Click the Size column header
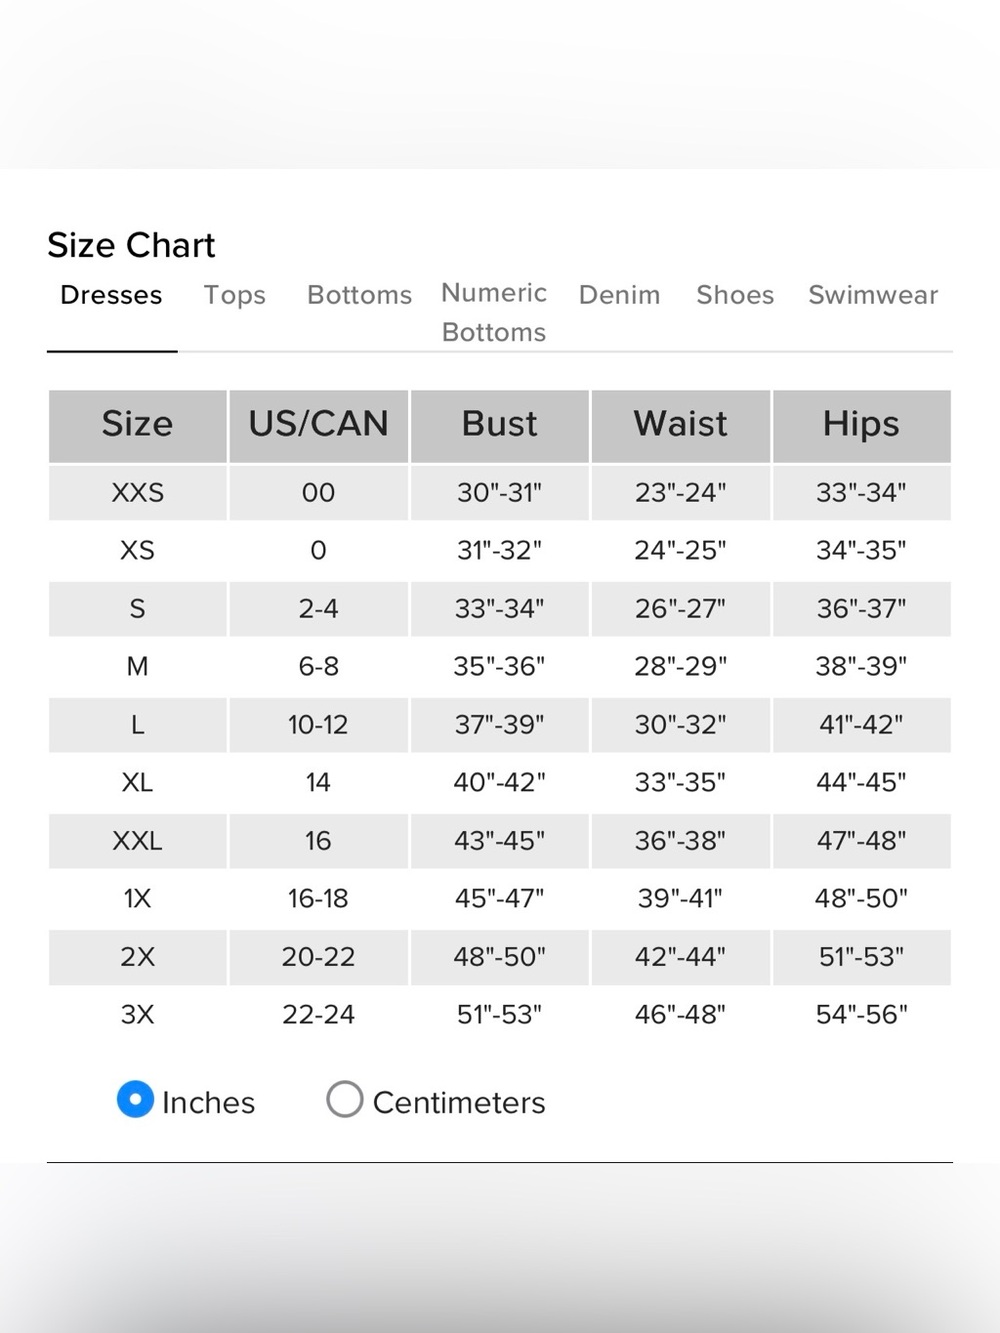This screenshot has height=1333, width=1000. point(138,425)
